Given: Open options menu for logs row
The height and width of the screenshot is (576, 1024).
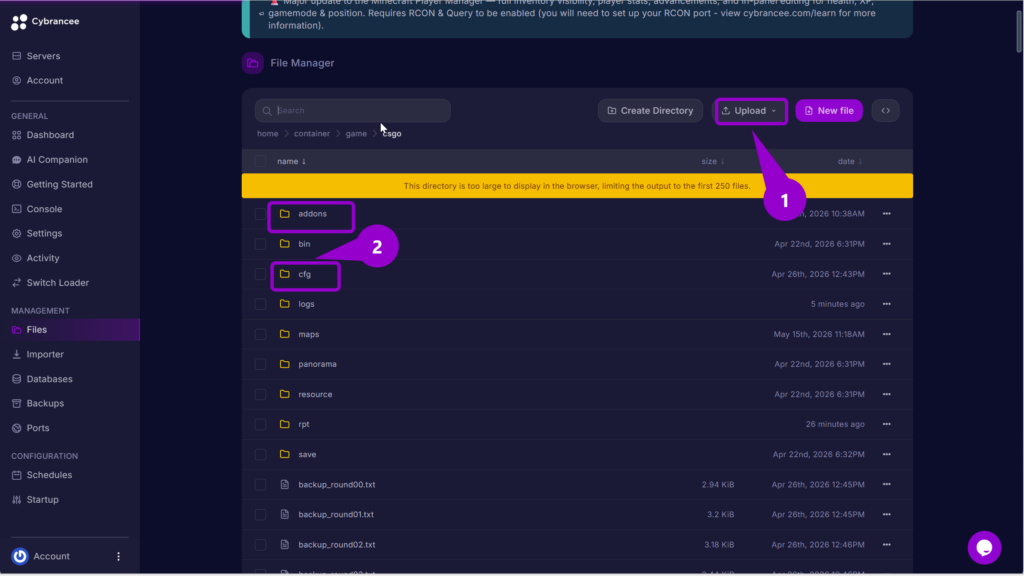Looking at the screenshot, I should tap(886, 304).
